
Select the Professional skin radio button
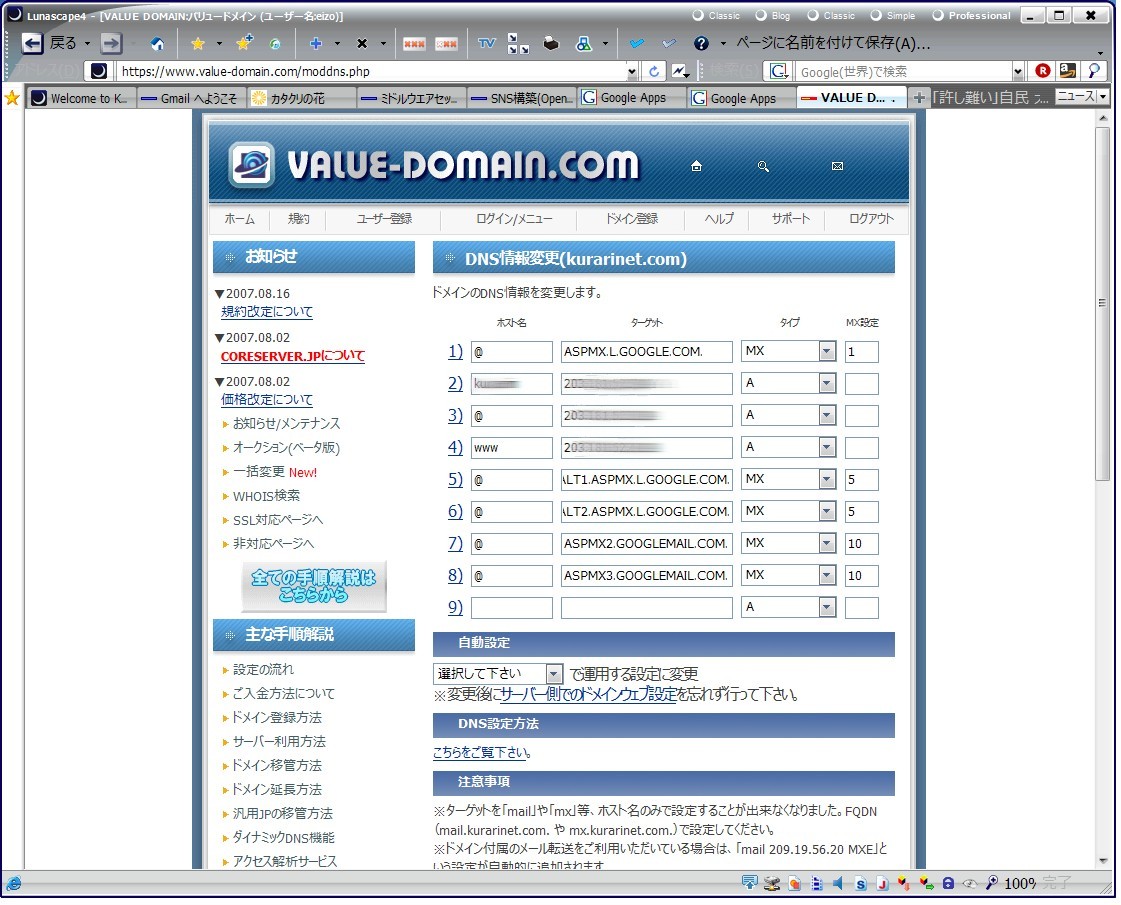(938, 15)
